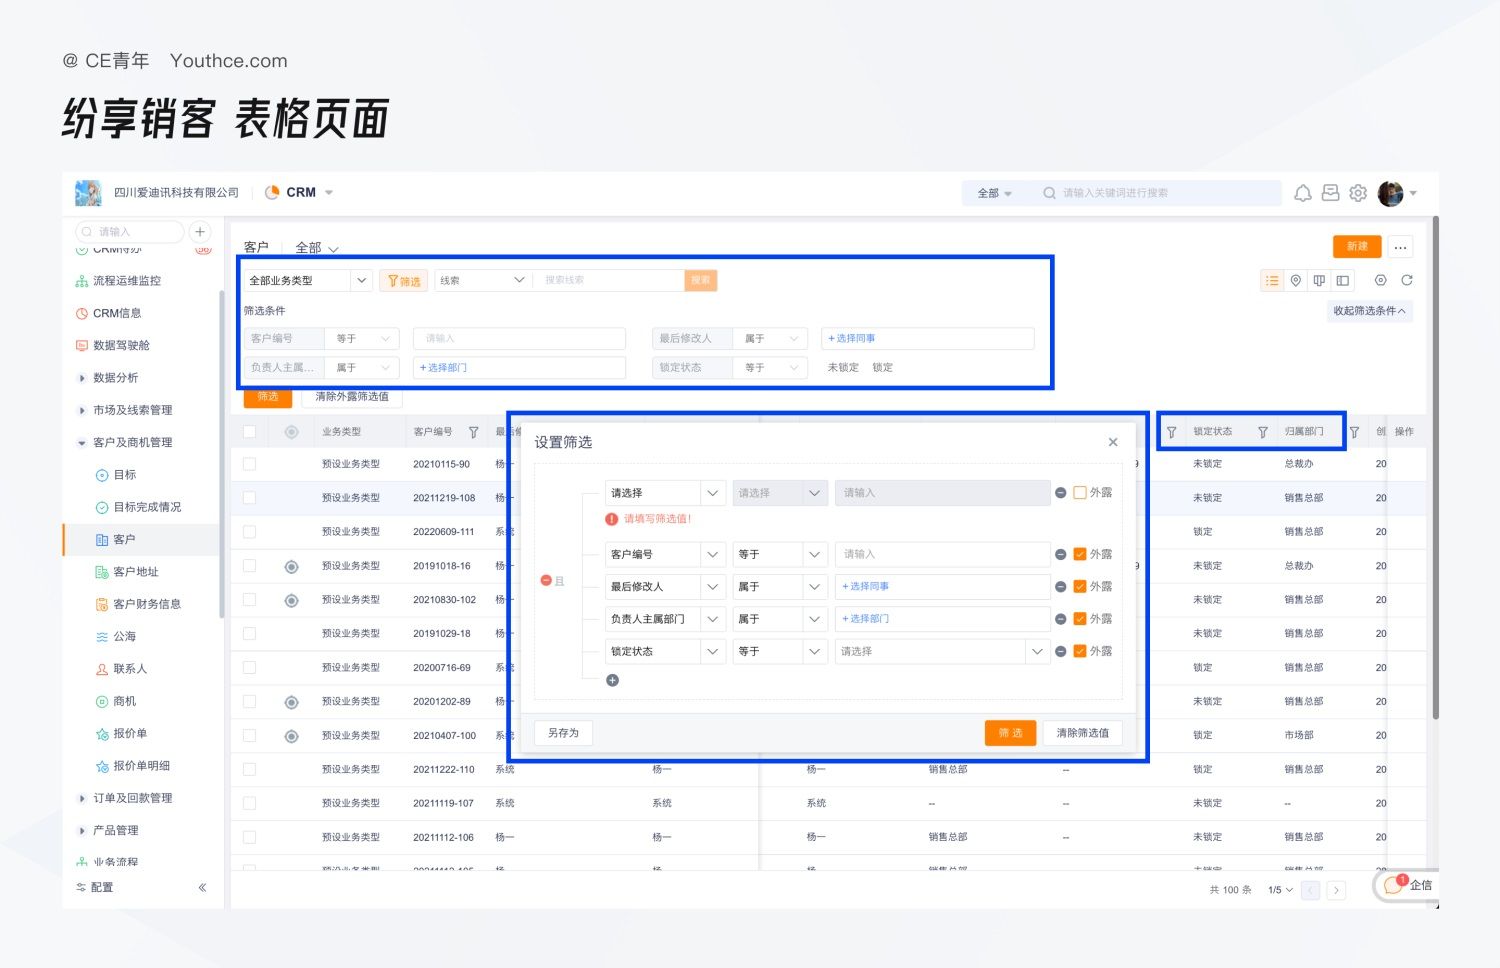Uncheck 外露 for 锁定状态 row
Image resolution: width=1500 pixels, height=968 pixels.
pyautogui.click(x=1080, y=651)
